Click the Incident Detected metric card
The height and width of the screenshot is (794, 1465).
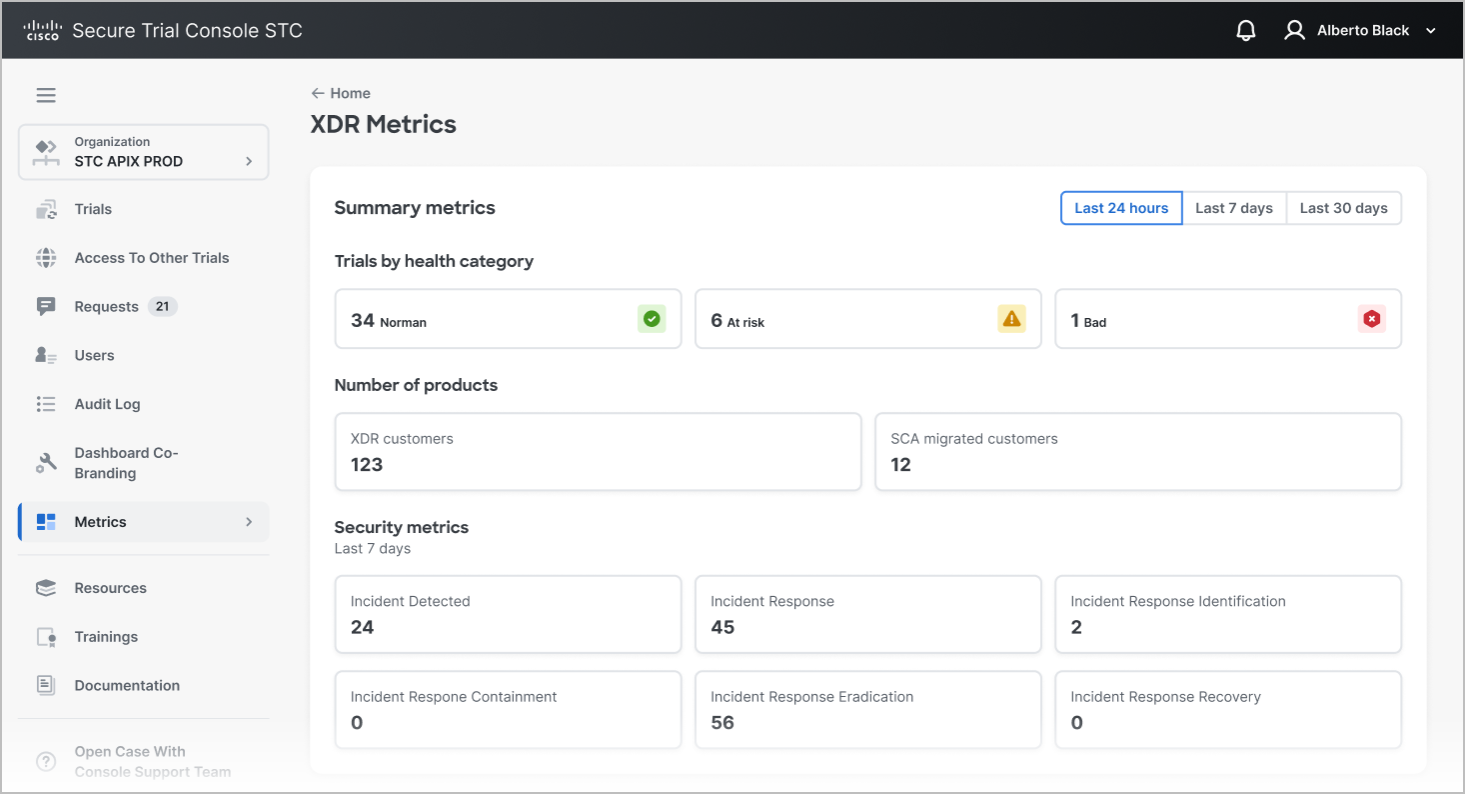coord(508,614)
